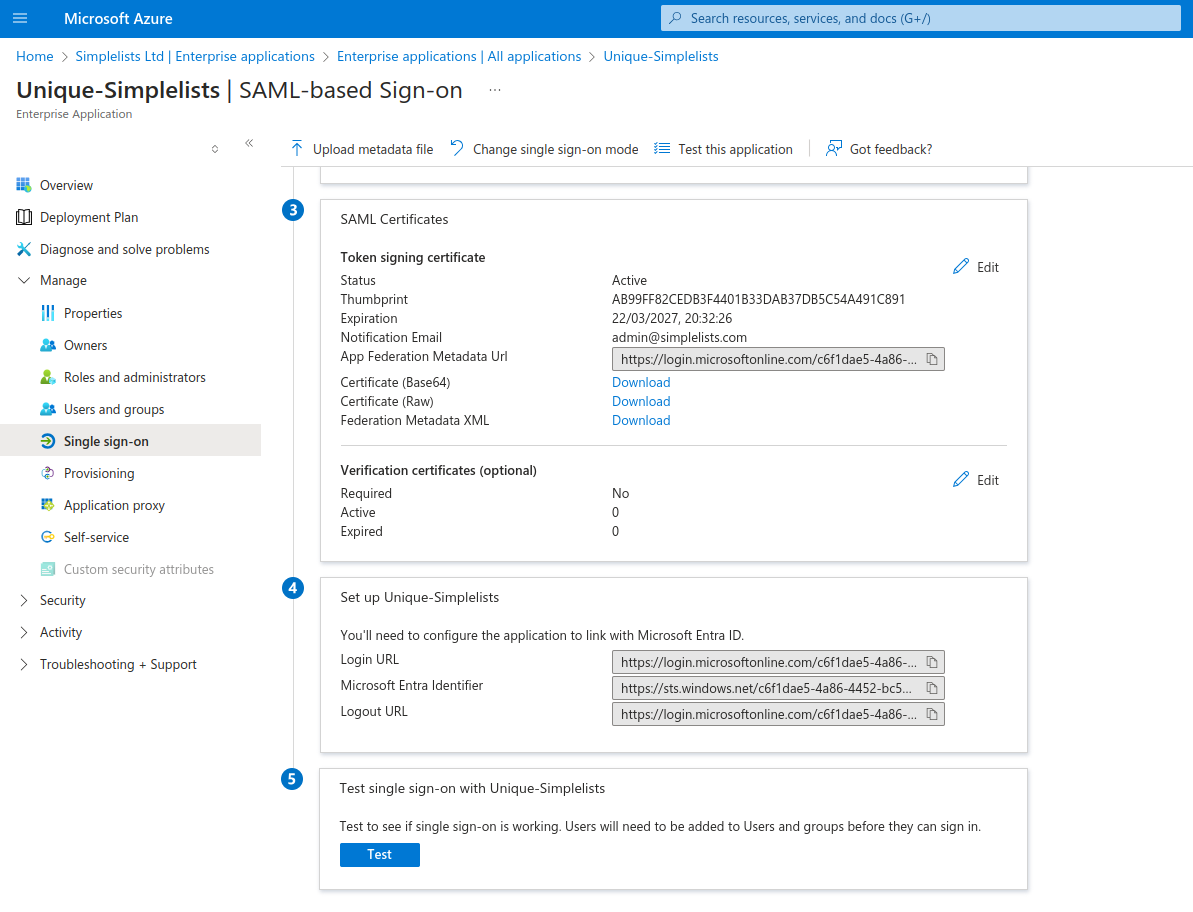The height and width of the screenshot is (912, 1193).
Task: Click the Roles and administrators icon
Action: [x=48, y=377]
